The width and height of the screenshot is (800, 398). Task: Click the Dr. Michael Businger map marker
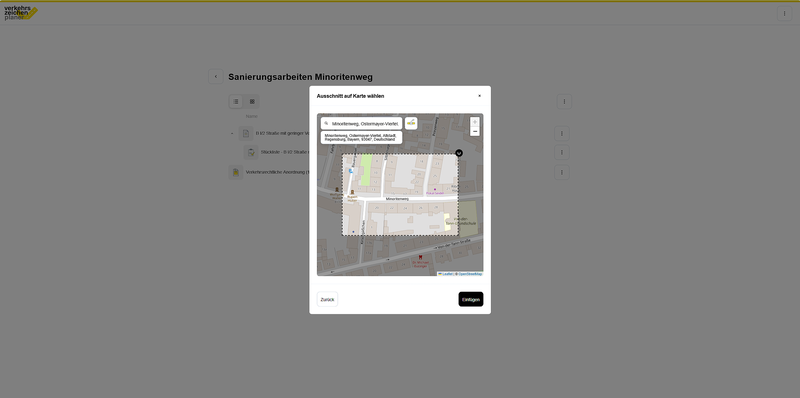tap(420, 258)
